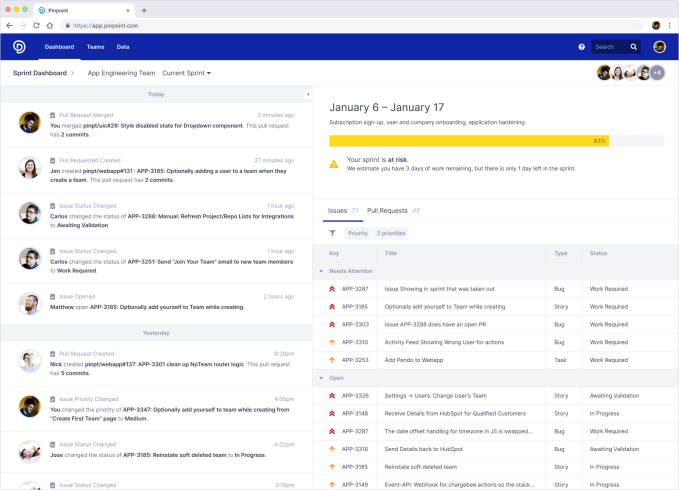Click the browser reload icon
Screen dimensions: 679x490
[x=37, y=25]
